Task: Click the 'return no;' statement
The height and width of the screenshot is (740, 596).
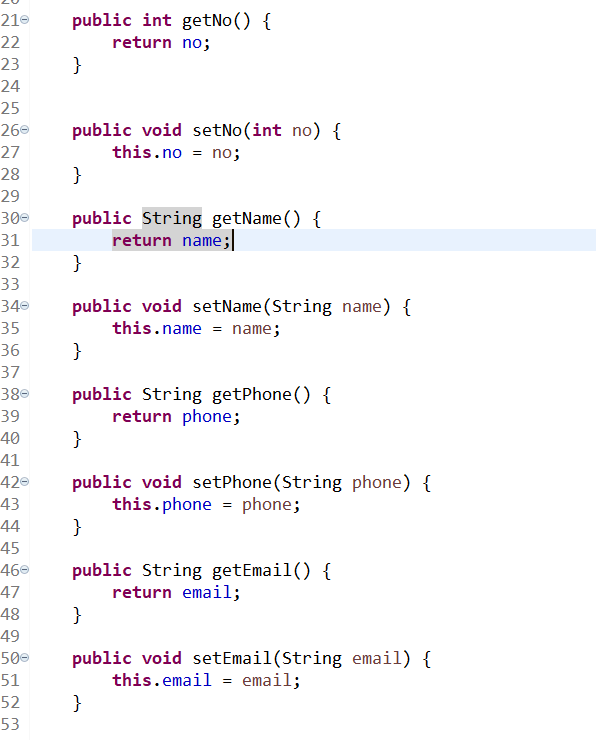Action: (161, 42)
